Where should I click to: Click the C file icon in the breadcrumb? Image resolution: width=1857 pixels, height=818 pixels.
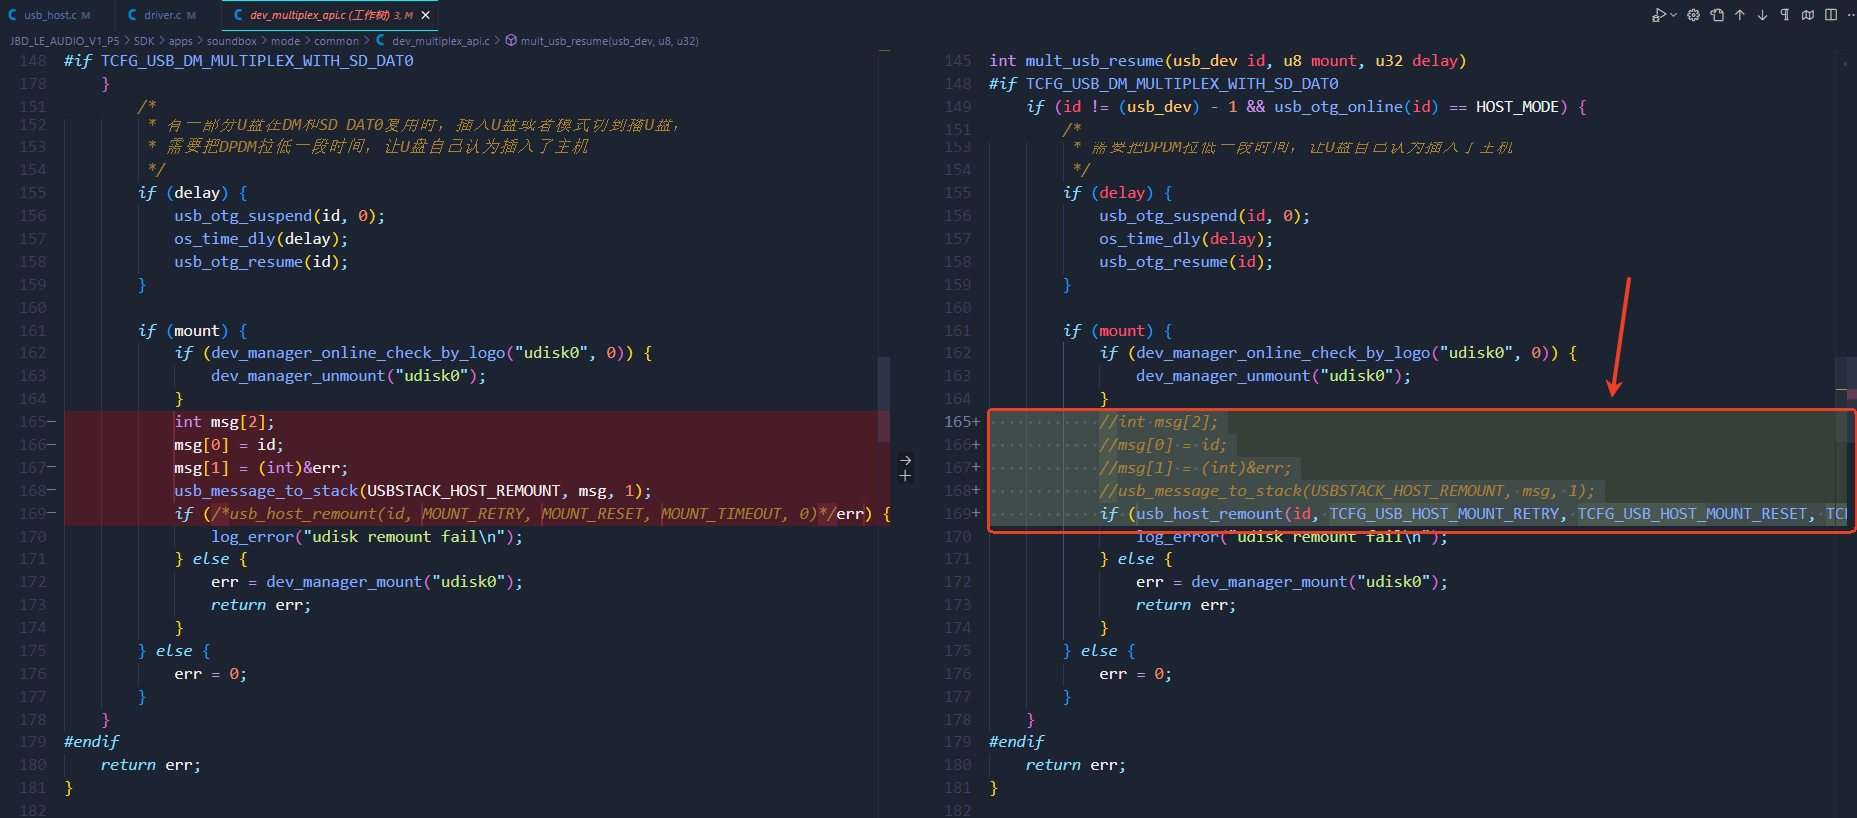click(381, 41)
